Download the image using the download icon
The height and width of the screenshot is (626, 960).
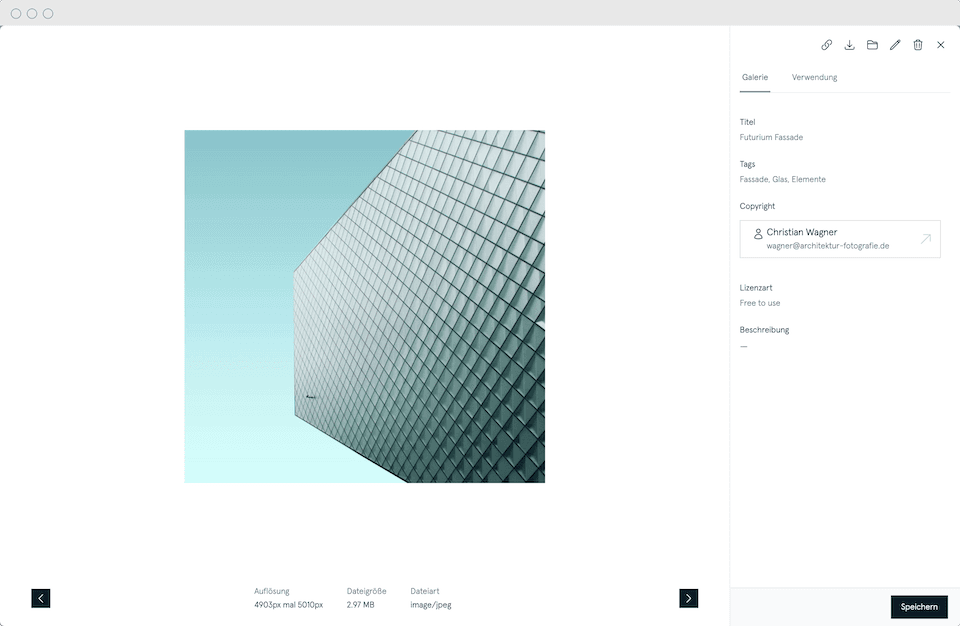[x=850, y=45]
